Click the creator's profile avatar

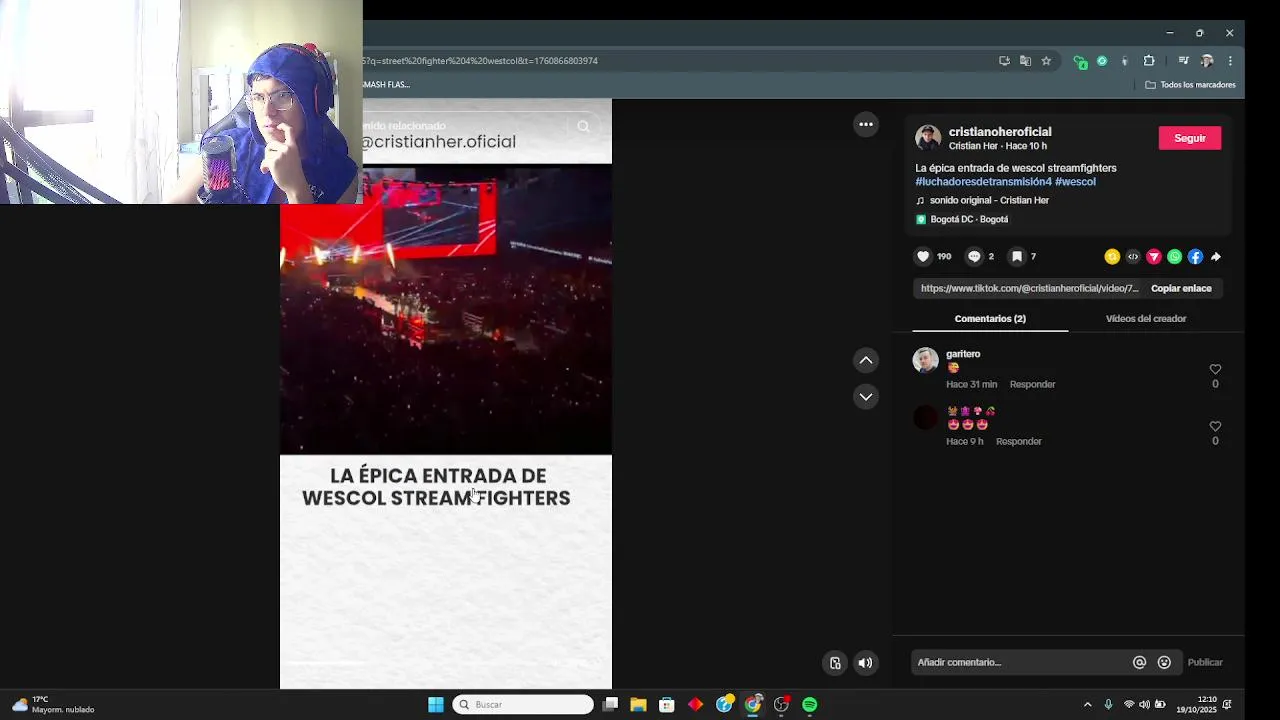(928, 138)
